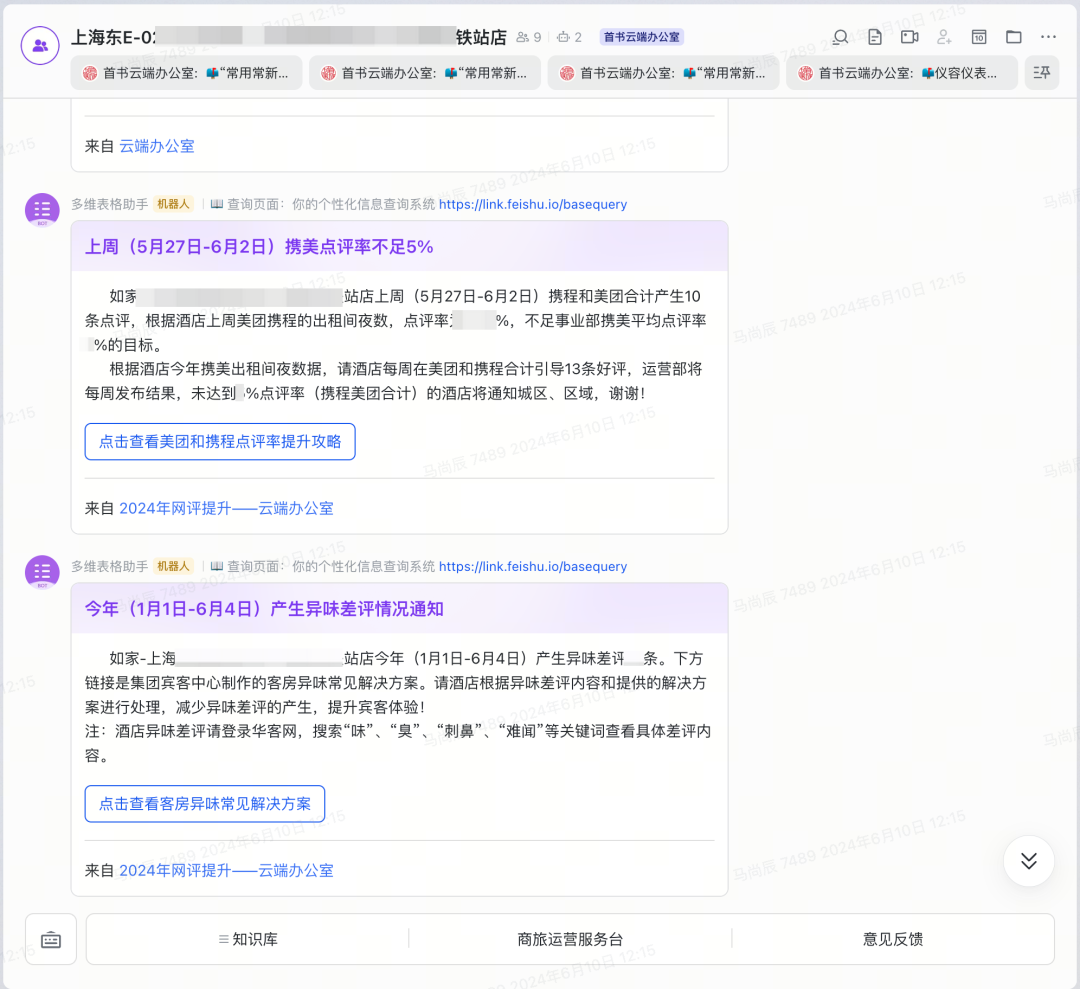The height and width of the screenshot is (989, 1080).
Task: Open the more options ellipsis menu
Action: click(1048, 37)
